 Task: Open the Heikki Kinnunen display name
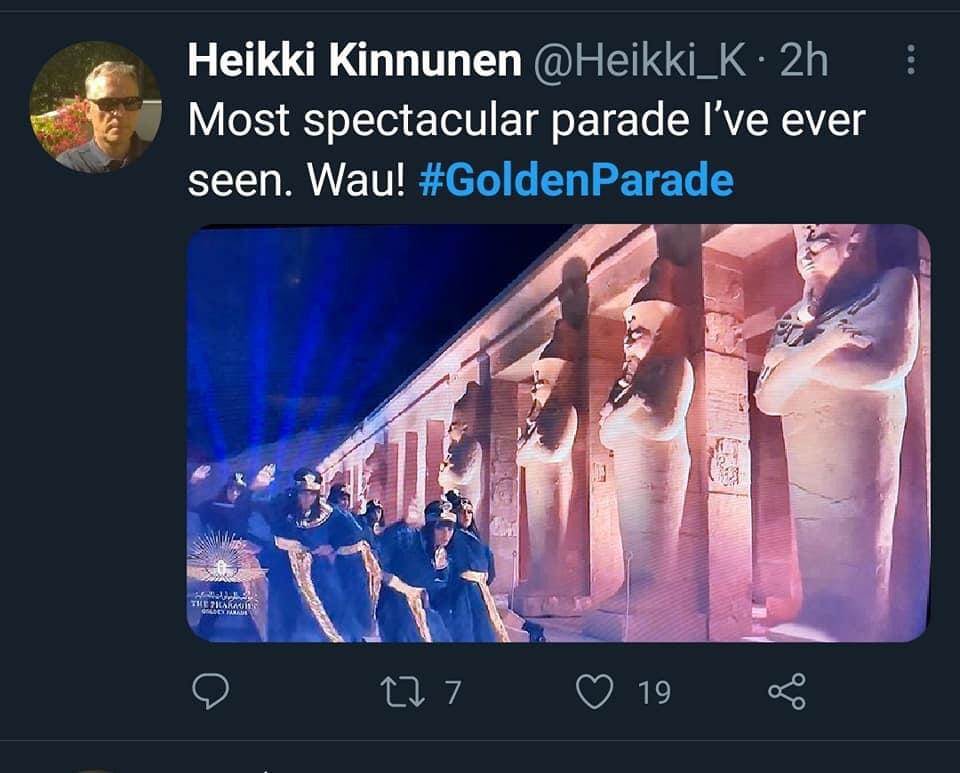click(x=354, y=60)
